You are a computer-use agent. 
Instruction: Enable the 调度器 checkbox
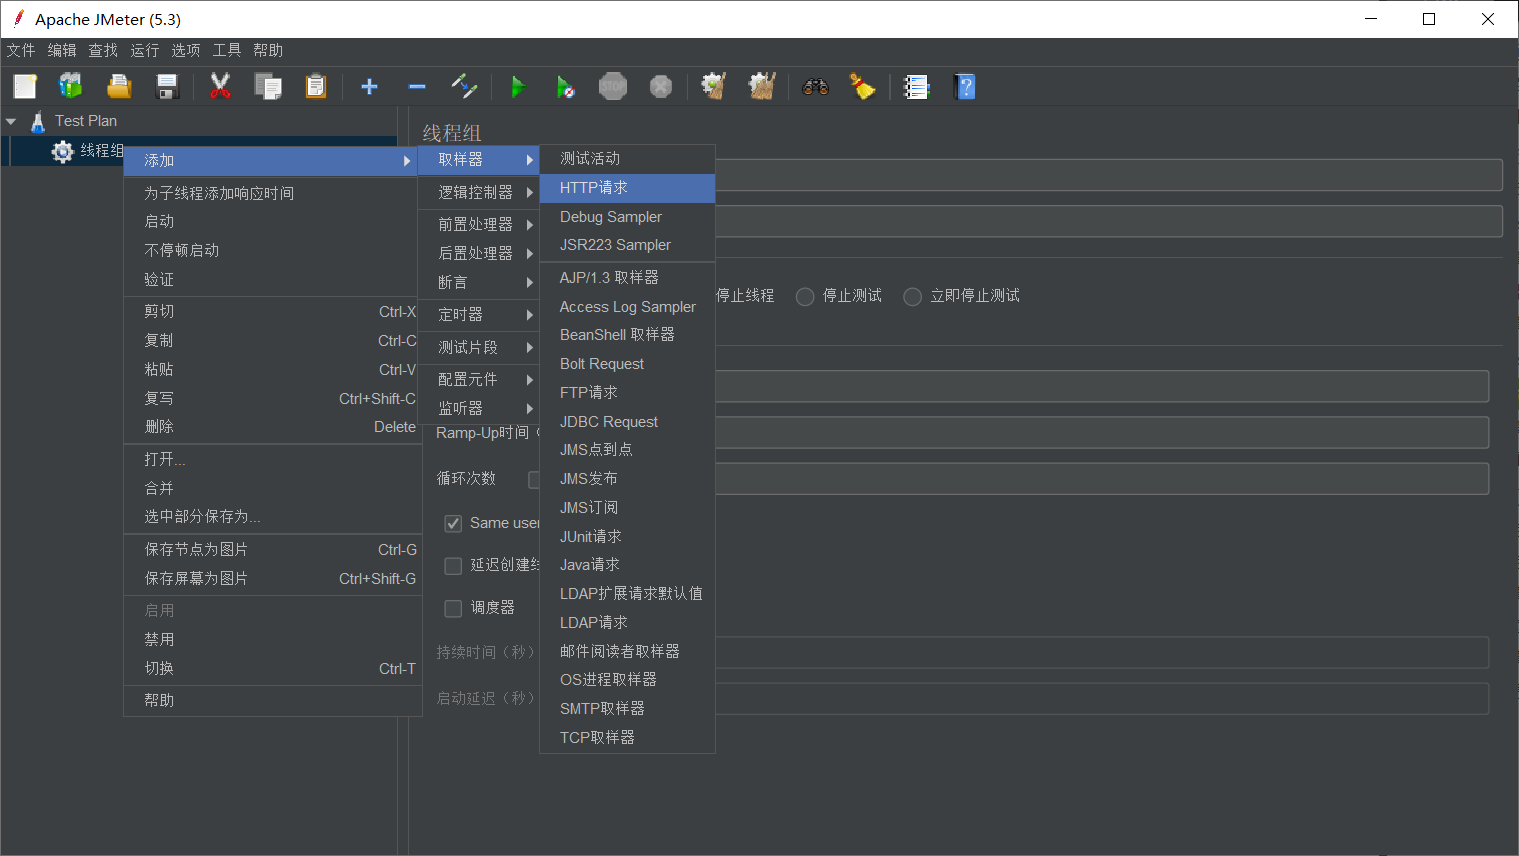click(453, 608)
